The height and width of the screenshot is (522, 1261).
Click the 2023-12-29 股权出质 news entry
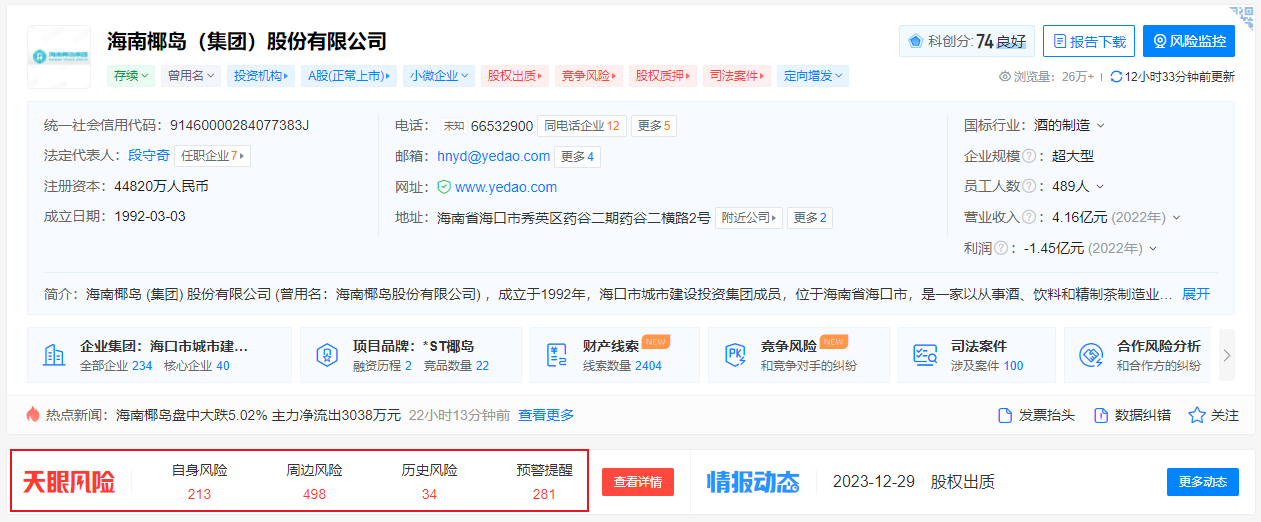click(x=913, y=482)
